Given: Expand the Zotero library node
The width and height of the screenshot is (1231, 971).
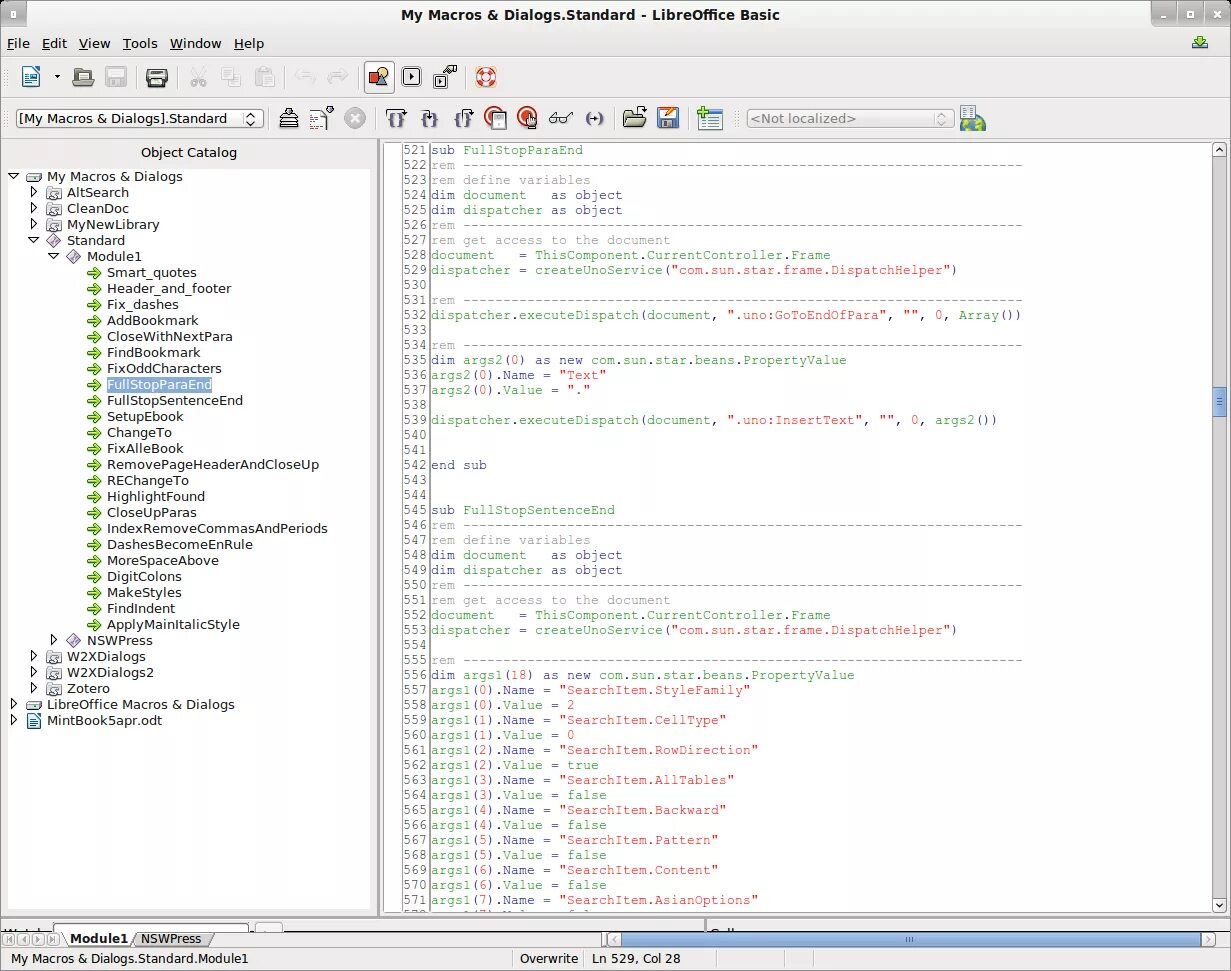Looking at the screenshot, I should (34, 688).
